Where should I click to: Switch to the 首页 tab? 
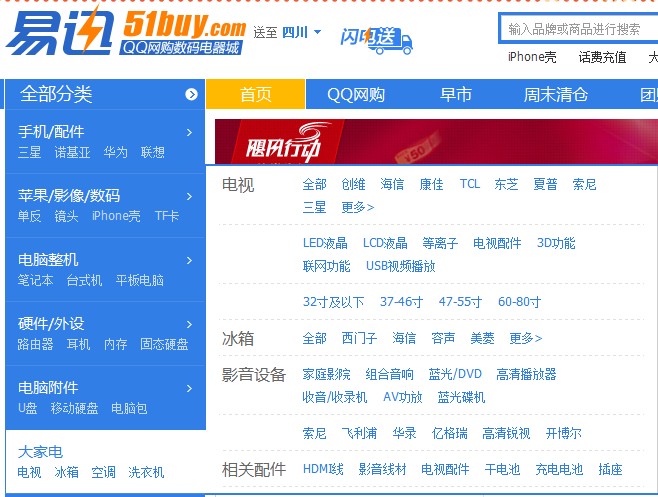coord(255,95)
